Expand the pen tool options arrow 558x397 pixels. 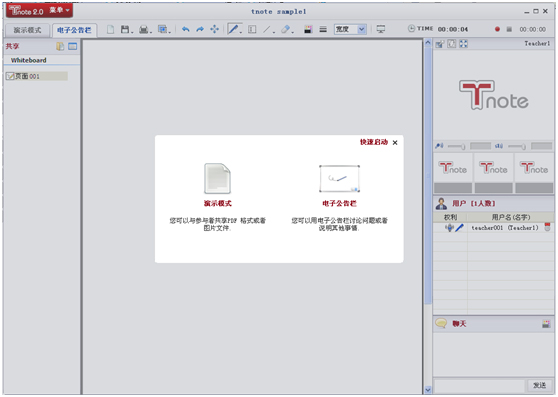[241, 32]
